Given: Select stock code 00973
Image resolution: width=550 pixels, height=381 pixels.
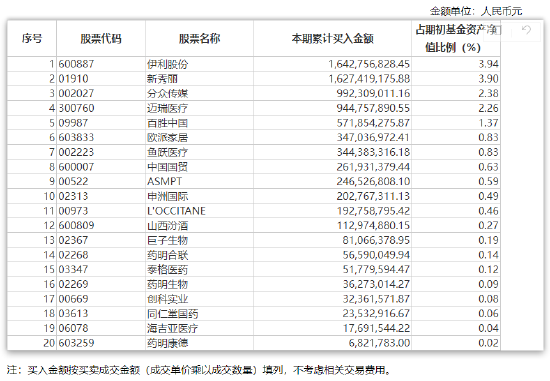Looking at the screenshot, I should 73,211.
